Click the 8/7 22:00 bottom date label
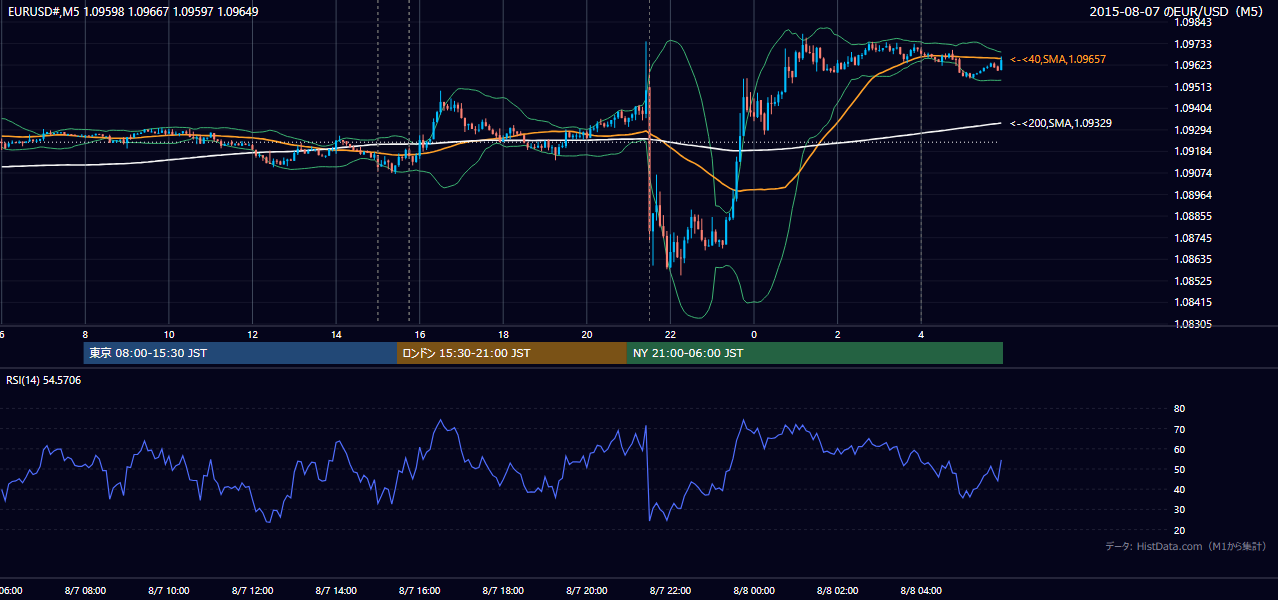 [x=670, y=591]
